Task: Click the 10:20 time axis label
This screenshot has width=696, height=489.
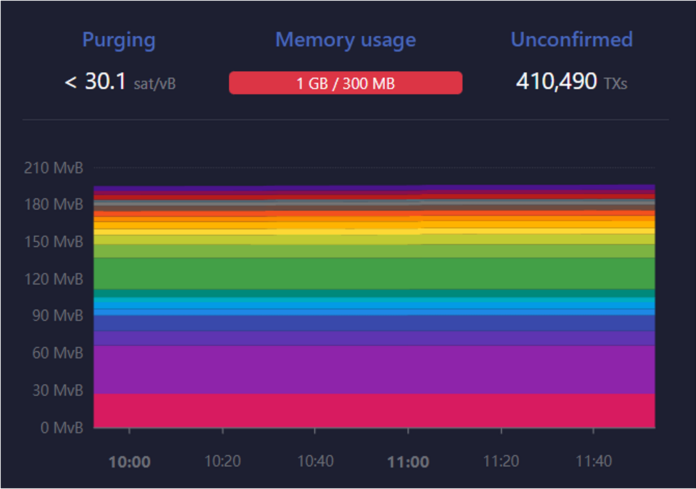Action: [x=222, y=462]
